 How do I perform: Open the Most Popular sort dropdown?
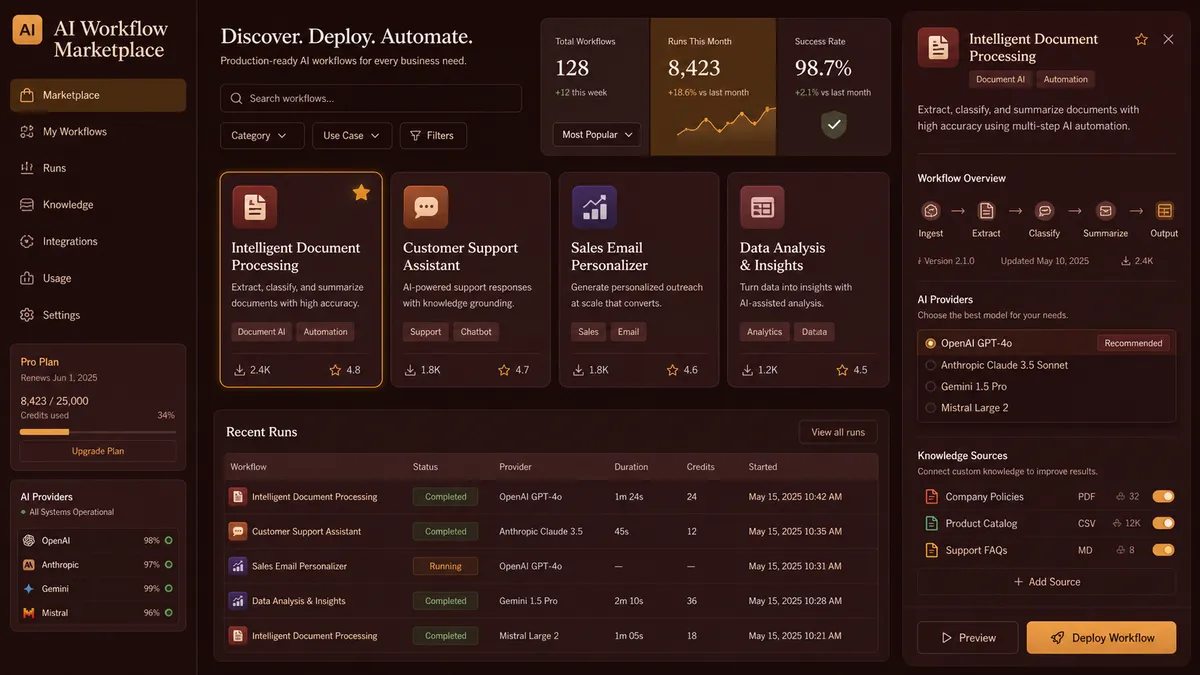click(x=596, y=134)
